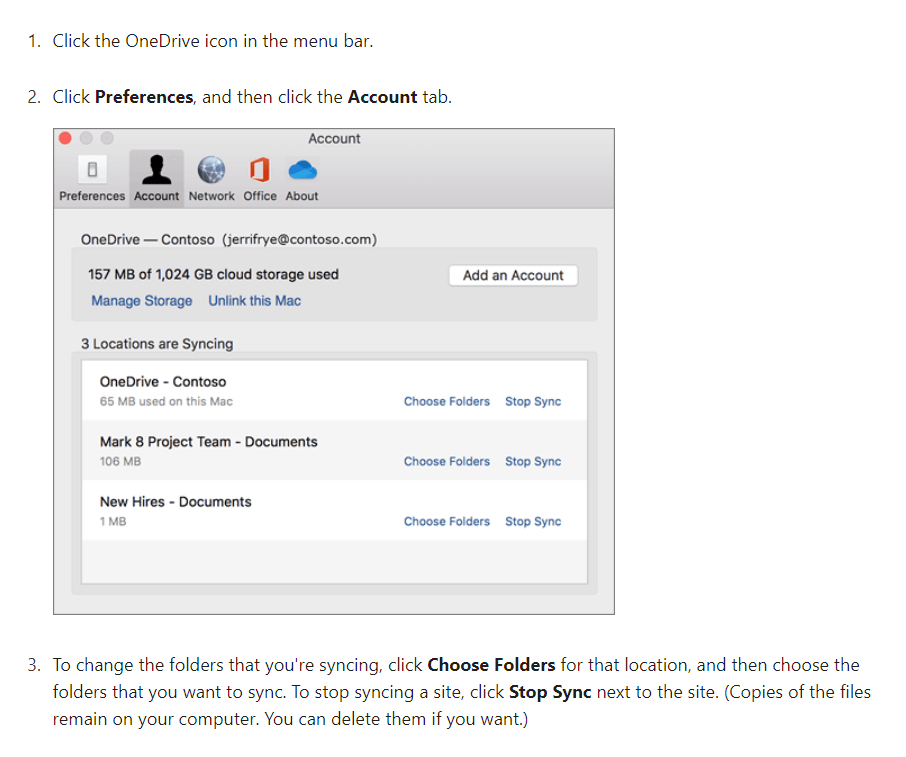Screen dimensions: 906x757
Task: Open the About OneDrive cloud icon
Action: (302, 170)
